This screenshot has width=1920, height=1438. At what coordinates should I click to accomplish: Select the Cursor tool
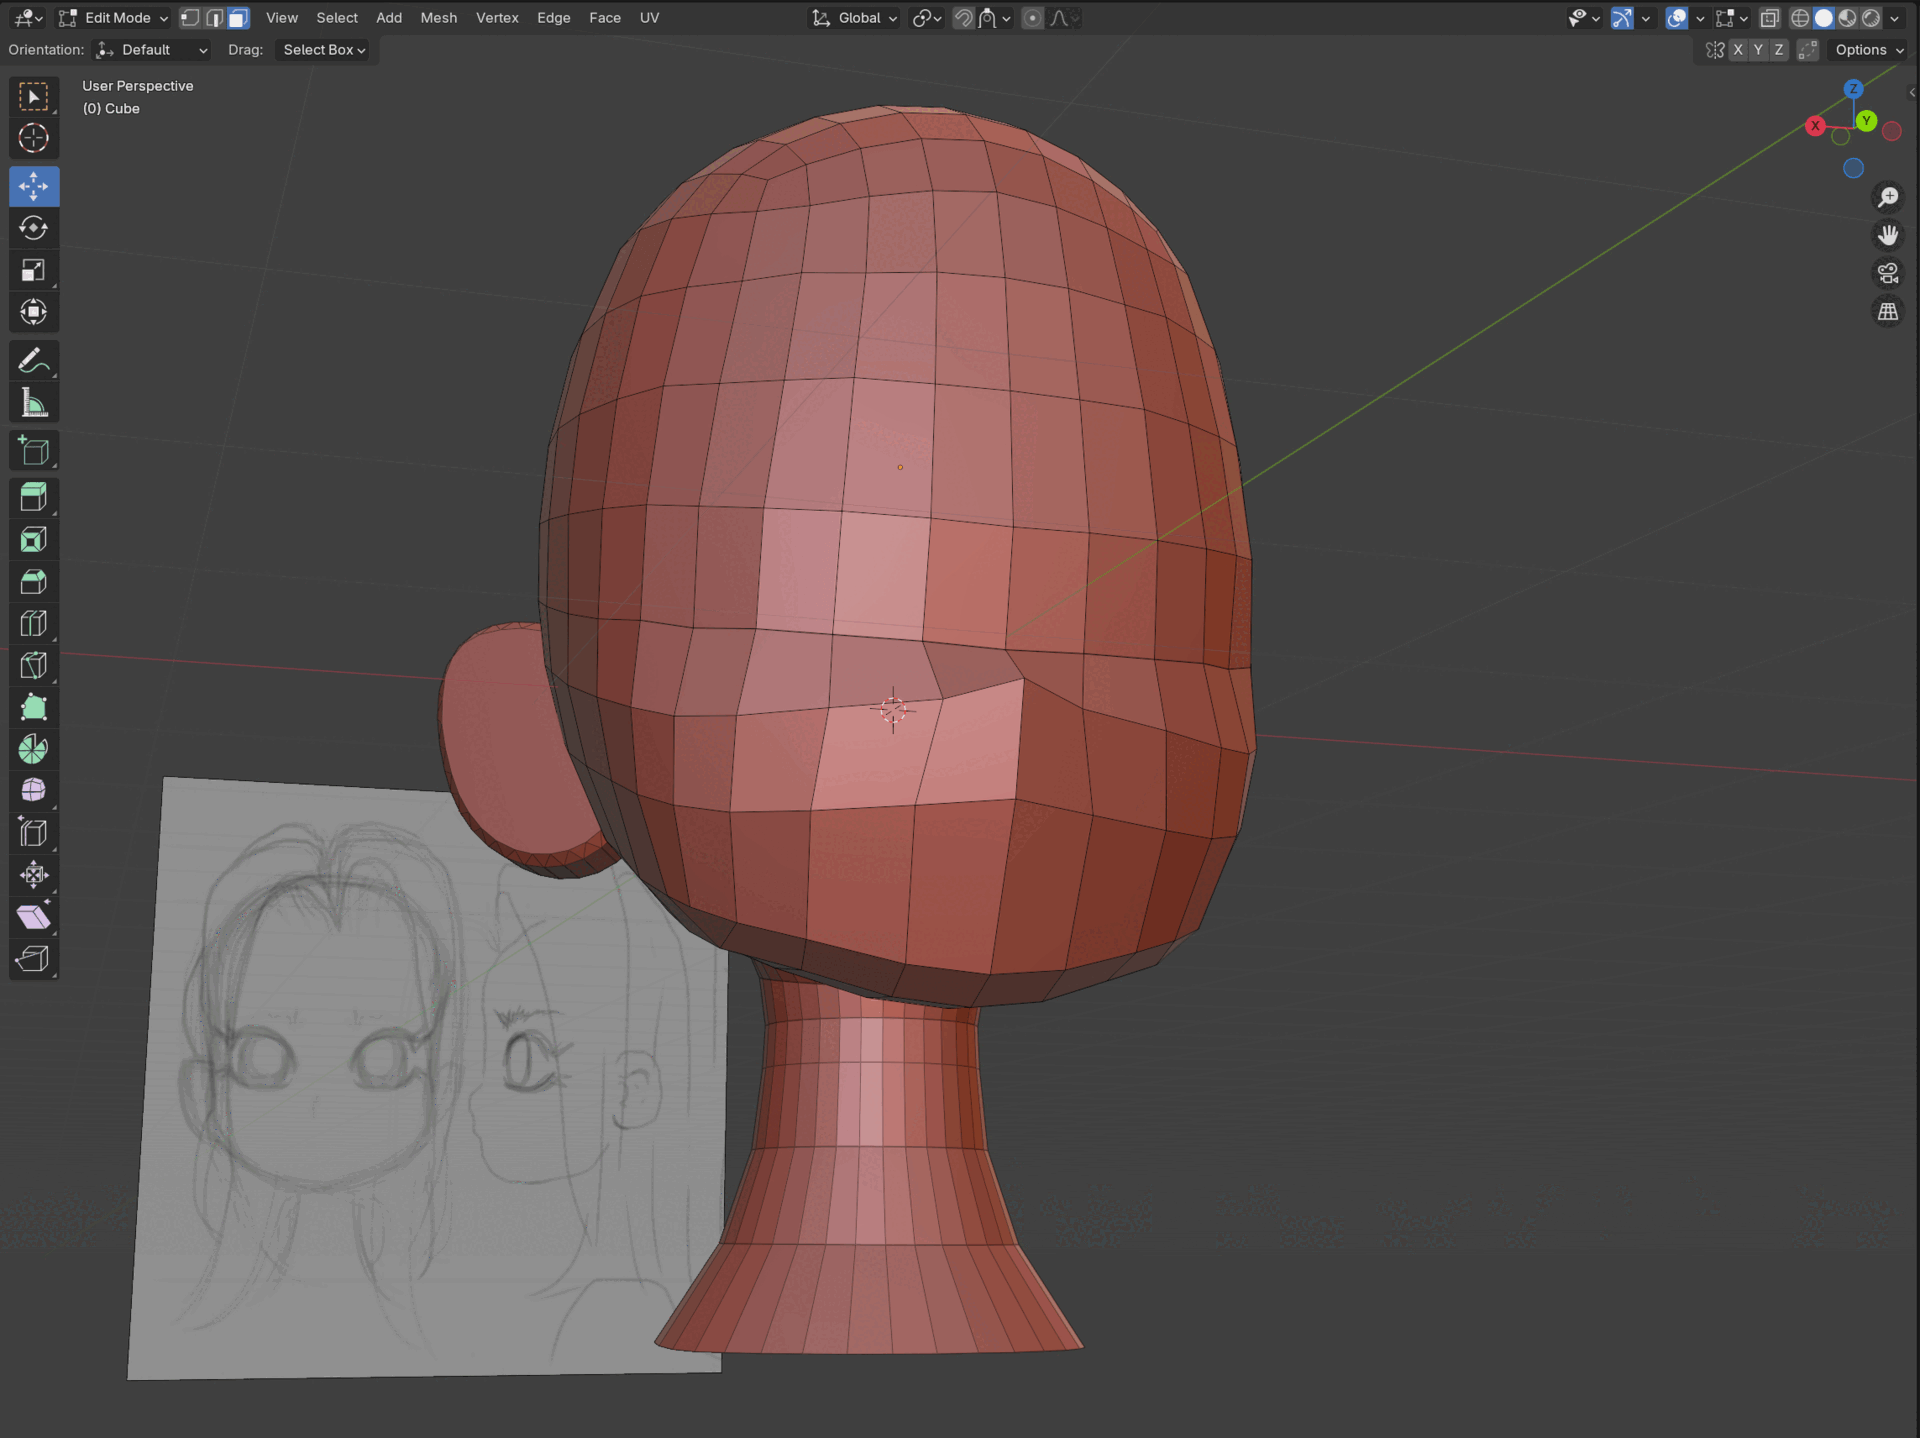tap(33, 138)
